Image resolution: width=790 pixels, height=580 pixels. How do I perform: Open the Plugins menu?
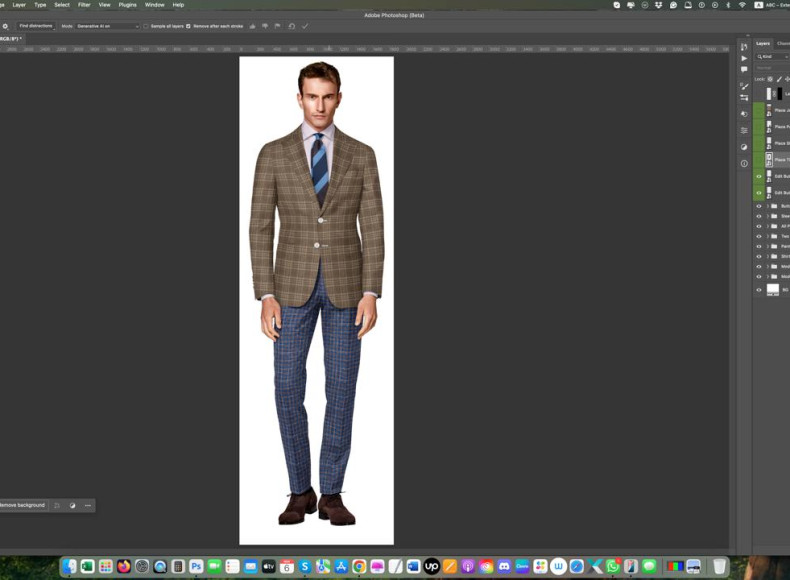click(x=127, y=5)
